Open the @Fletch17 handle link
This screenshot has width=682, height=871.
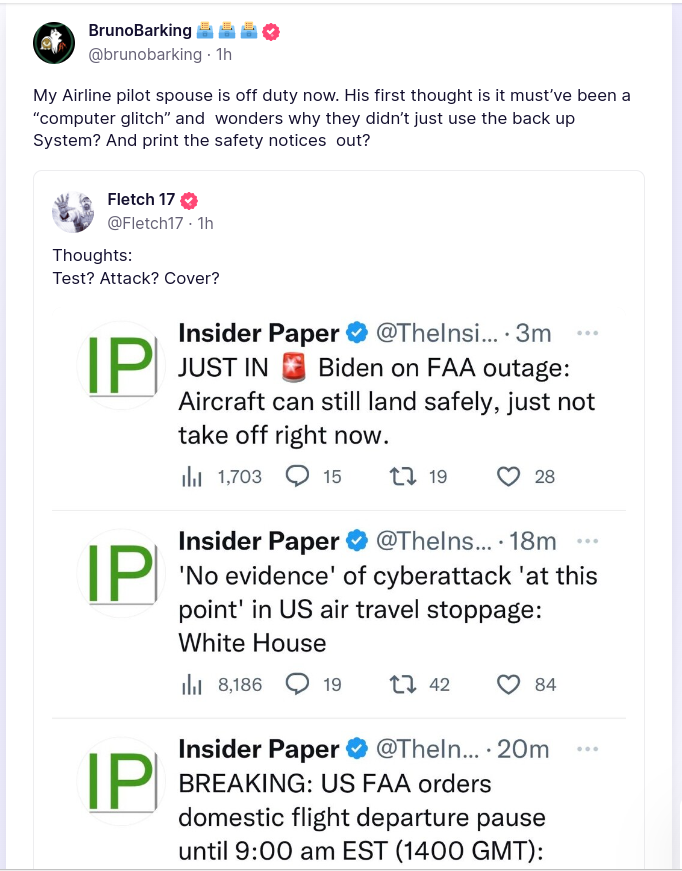[145, 223]
